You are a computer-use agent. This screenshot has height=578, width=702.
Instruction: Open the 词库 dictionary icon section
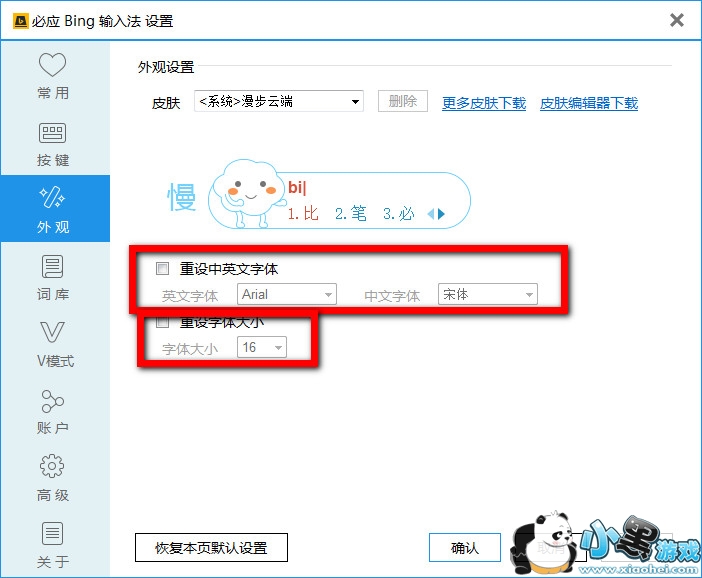52,267
